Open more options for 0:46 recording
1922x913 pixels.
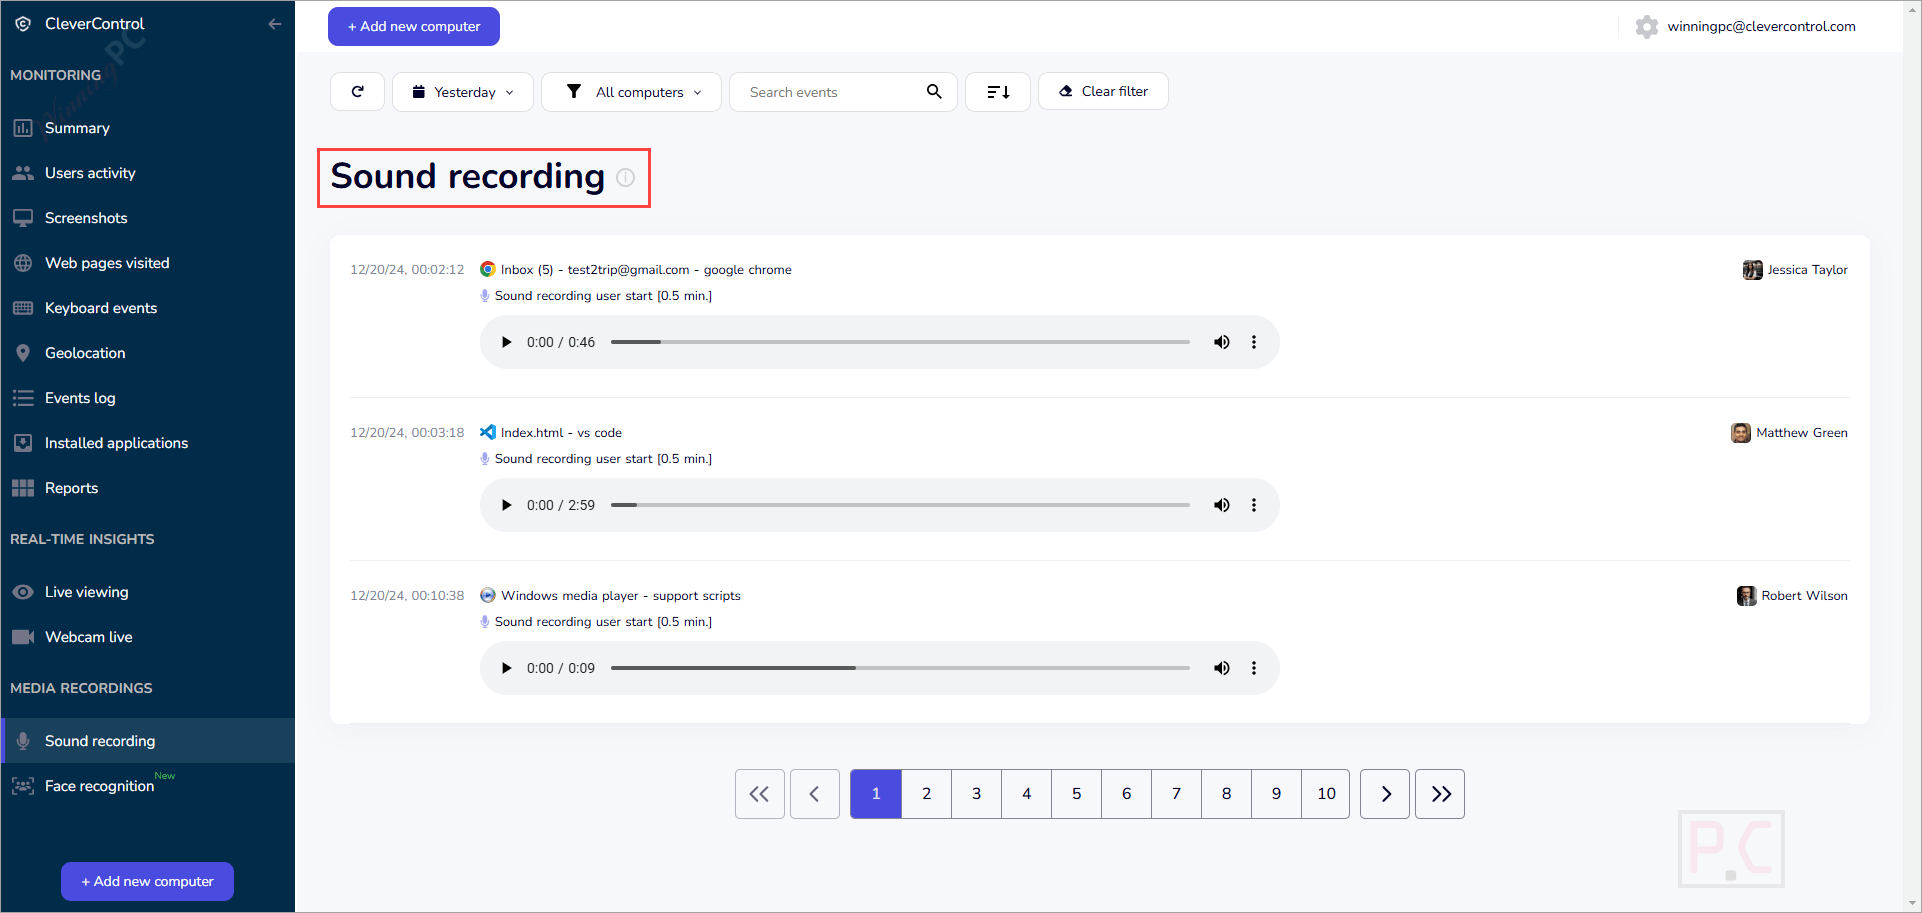[x=1254, y=342]
